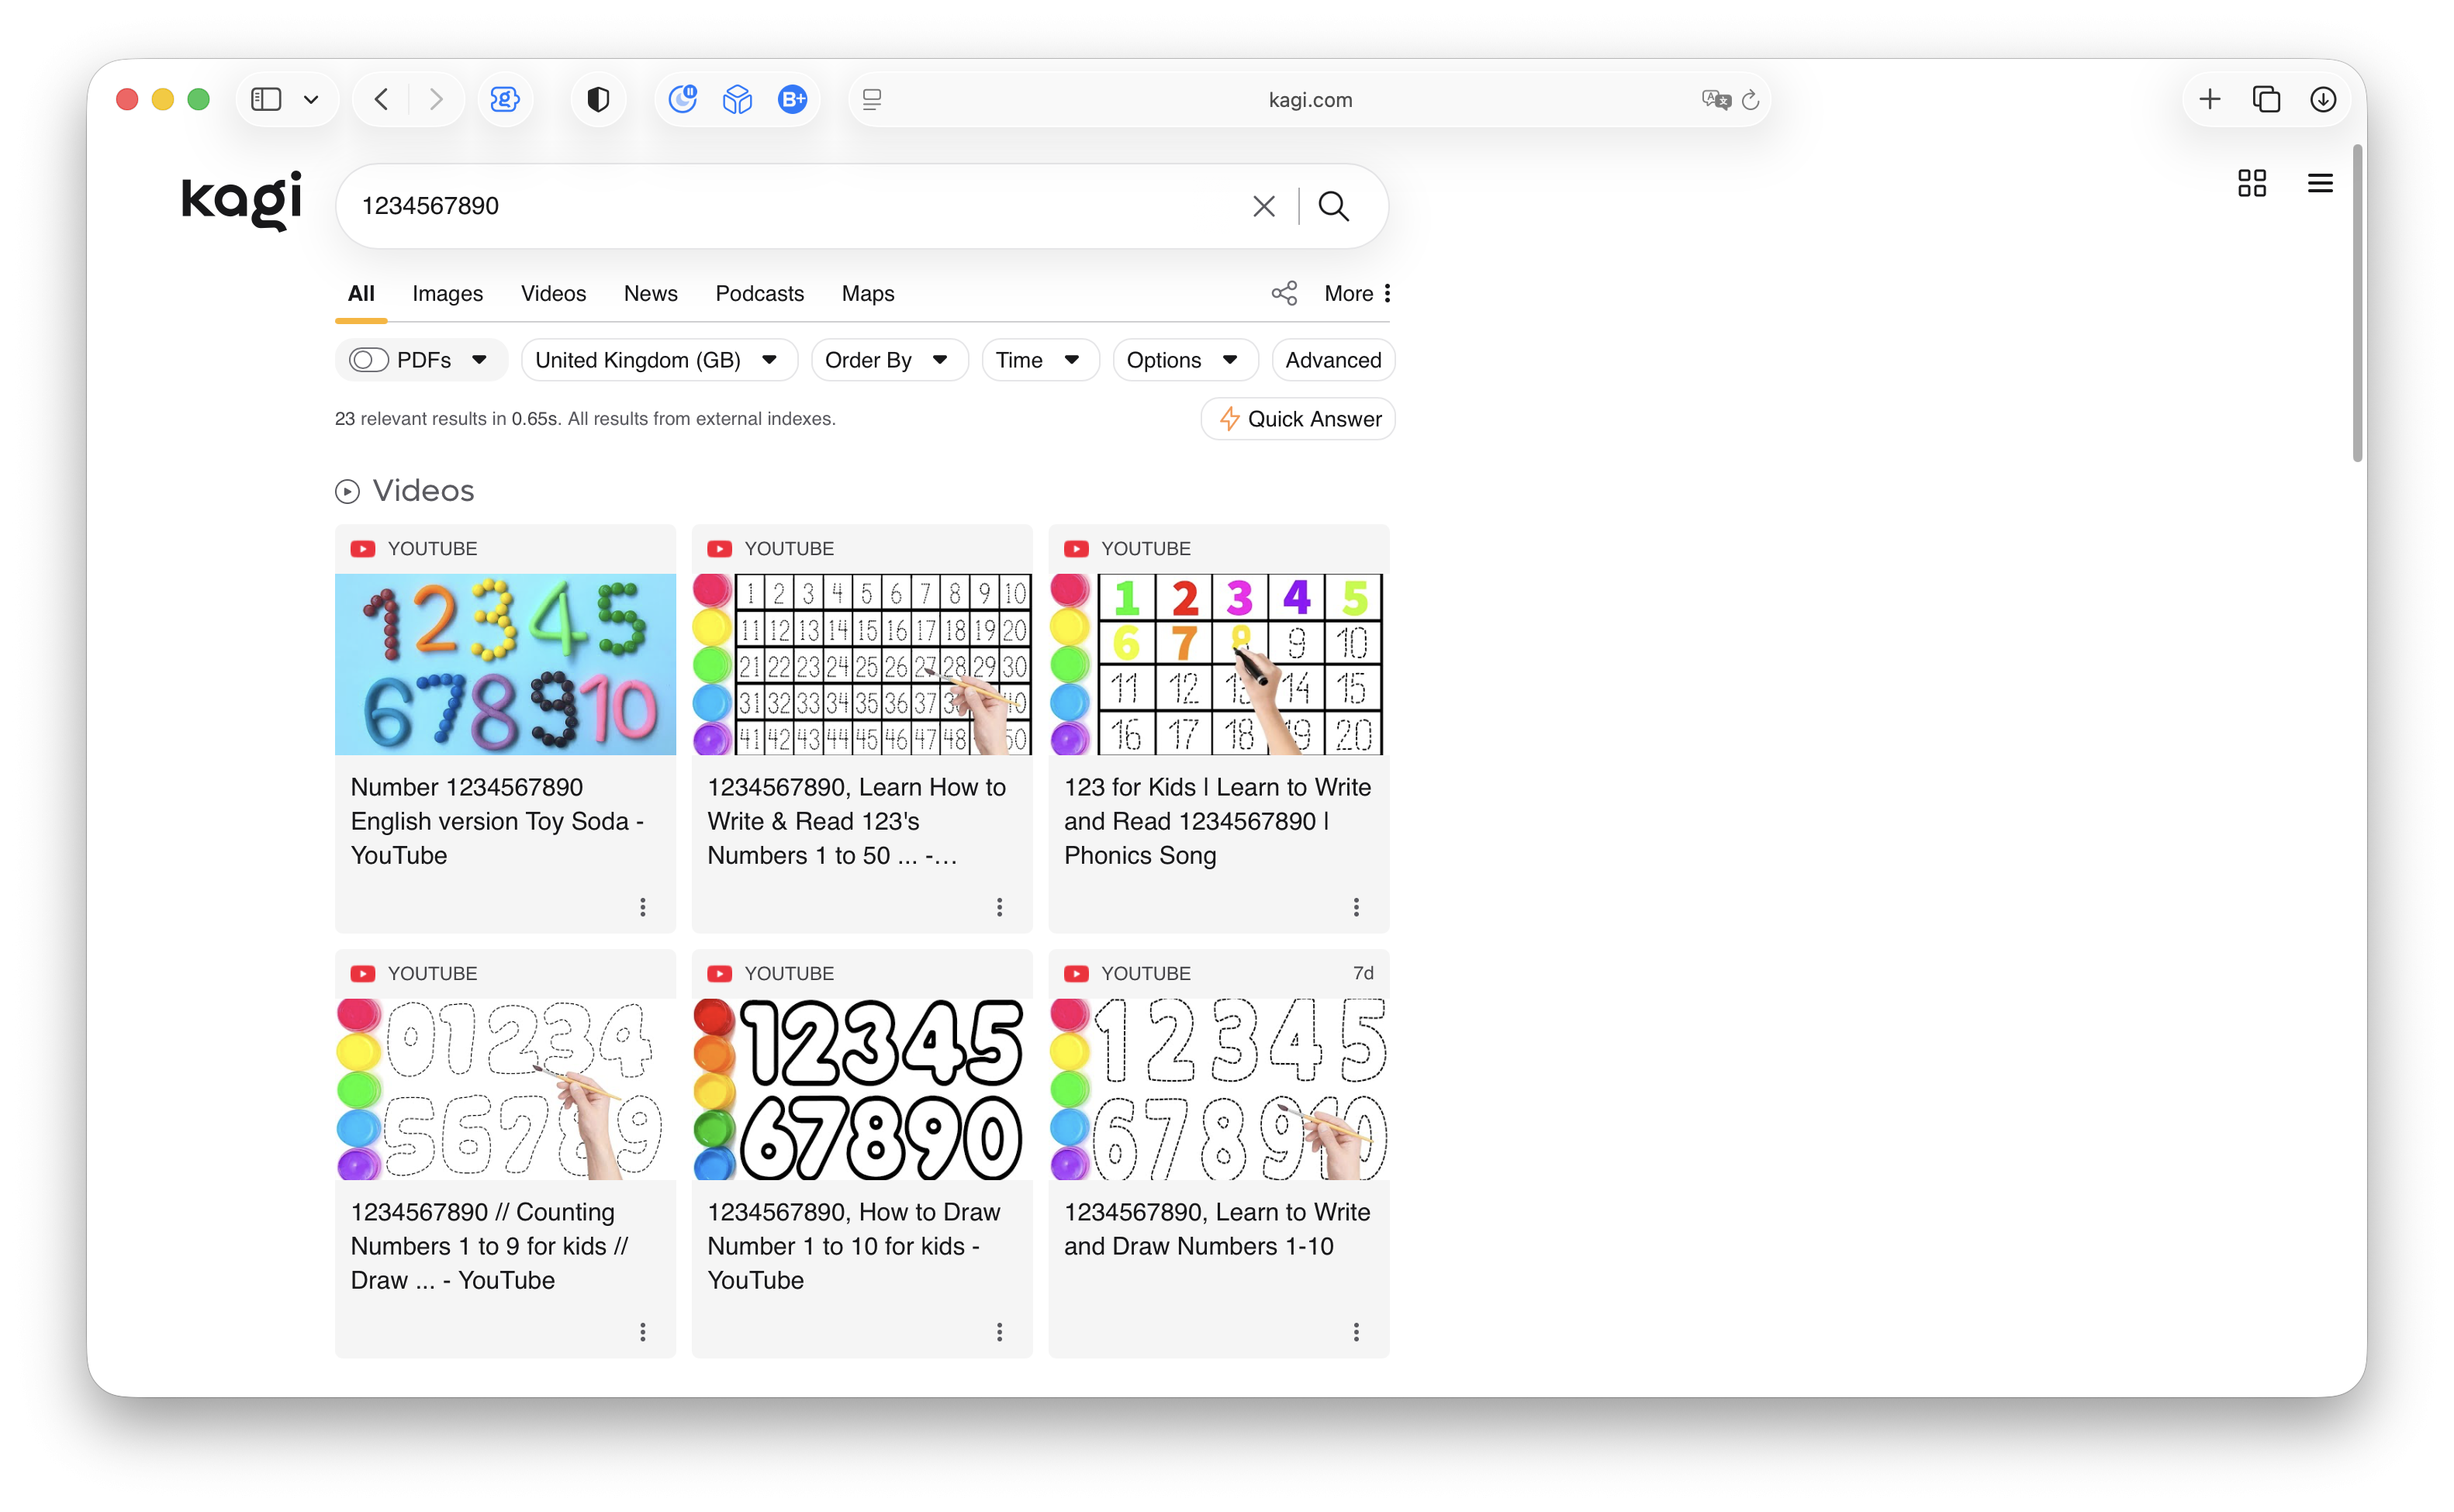The width and height of the screenshot is (2454, 1512).
Task: Click the Quick Answer lightning button
Action: pyautogui.click(x=1298, y=419)
